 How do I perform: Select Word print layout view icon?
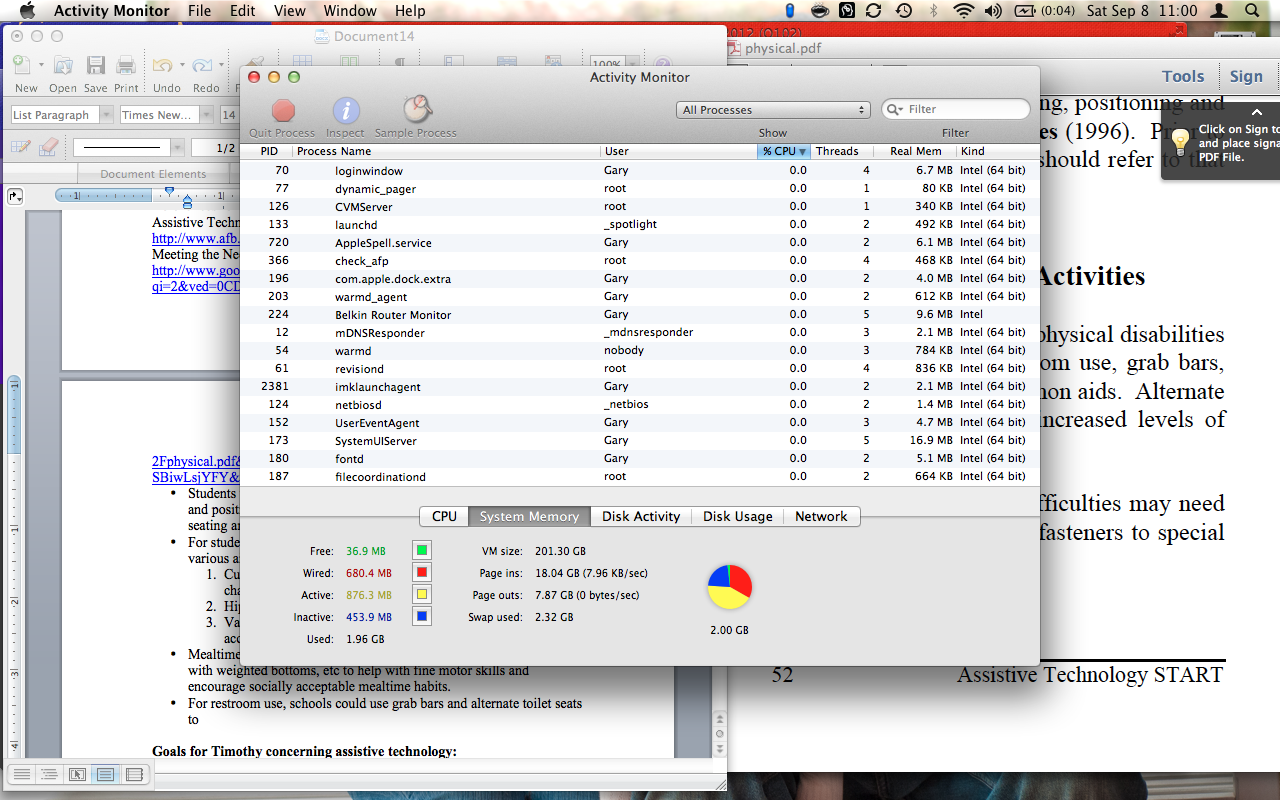click(x=105, y=773)
